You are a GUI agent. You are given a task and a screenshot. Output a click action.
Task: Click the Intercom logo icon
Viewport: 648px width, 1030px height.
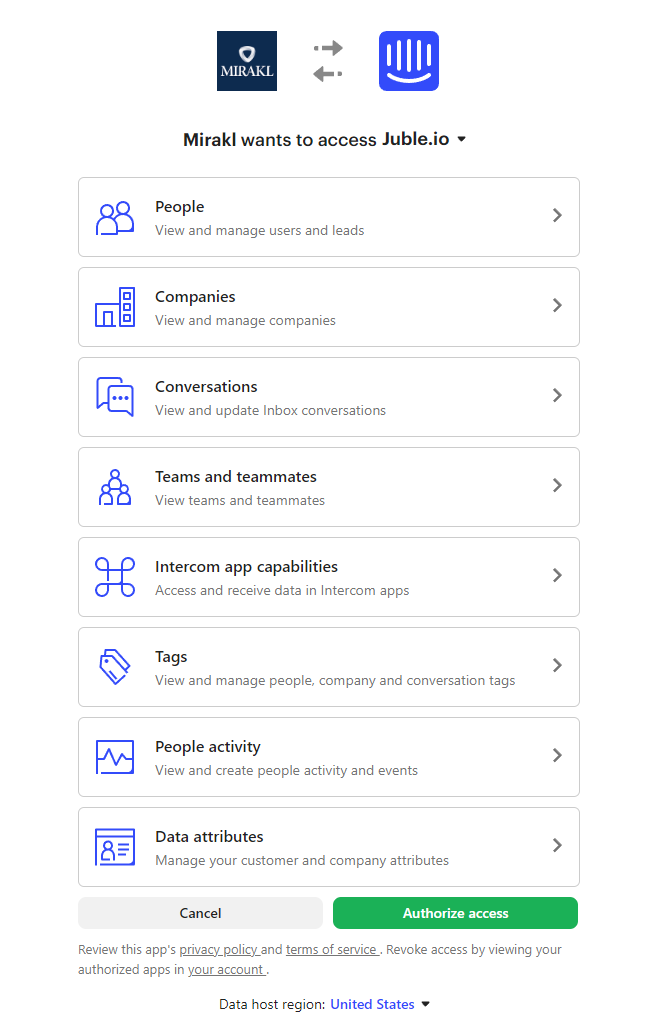pyautogui.click(x=408, y=61)
